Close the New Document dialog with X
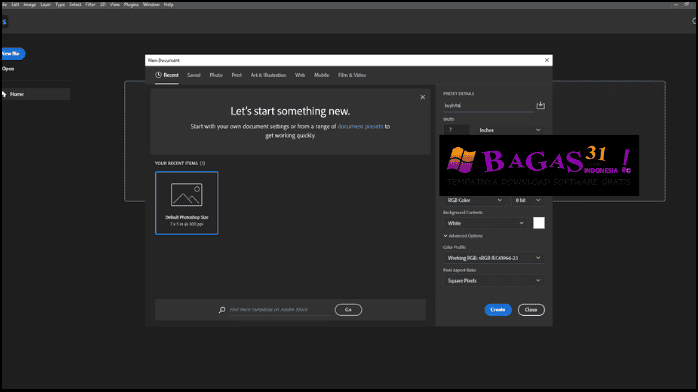The image size is (698, 392). [547, 60]
